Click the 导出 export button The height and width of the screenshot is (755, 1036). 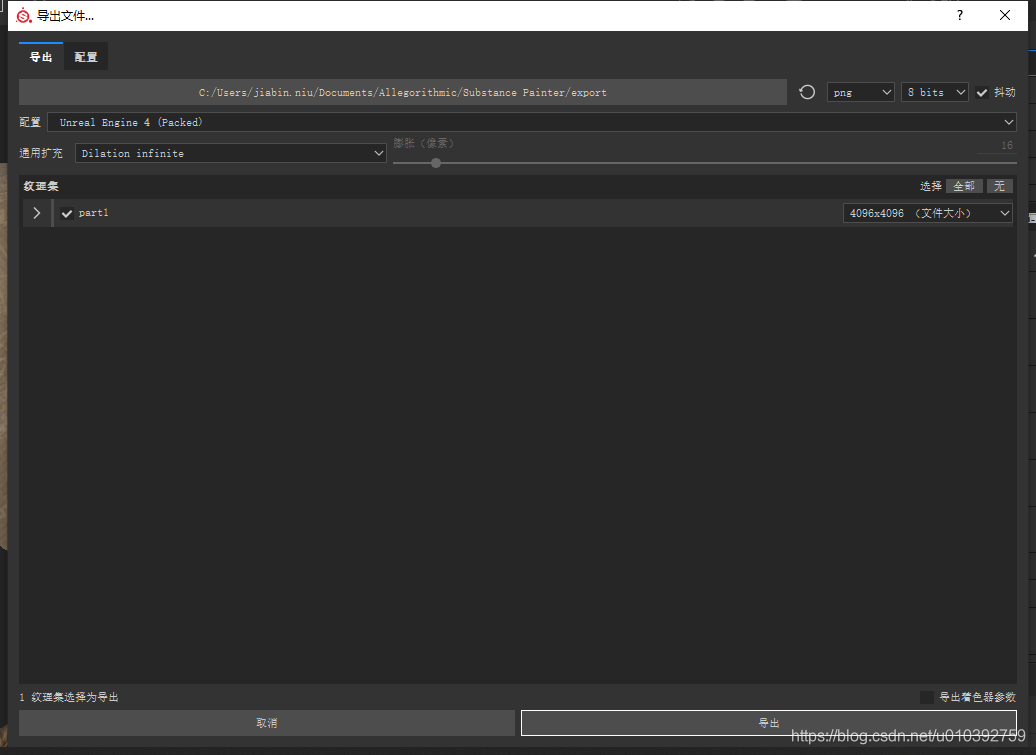768,723
